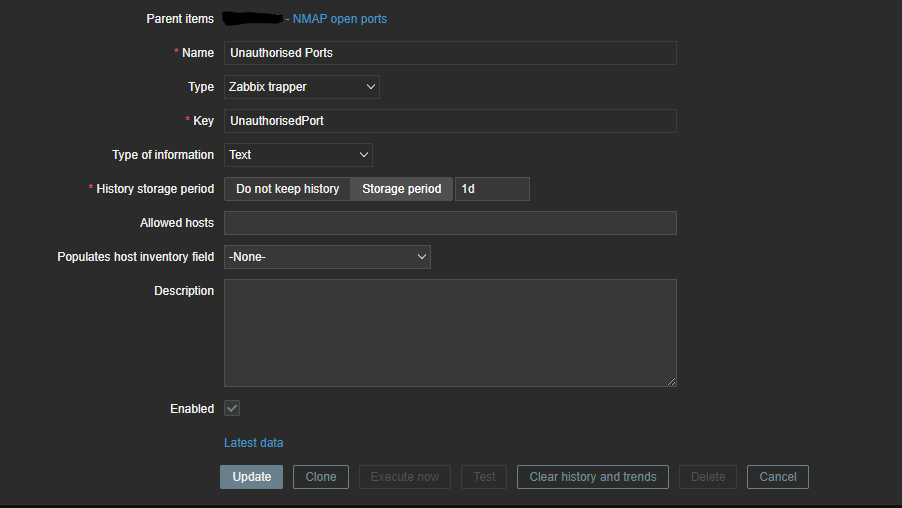Click the Clone button
This screenshot has height=508, width=902.
[x=320, y=477]
